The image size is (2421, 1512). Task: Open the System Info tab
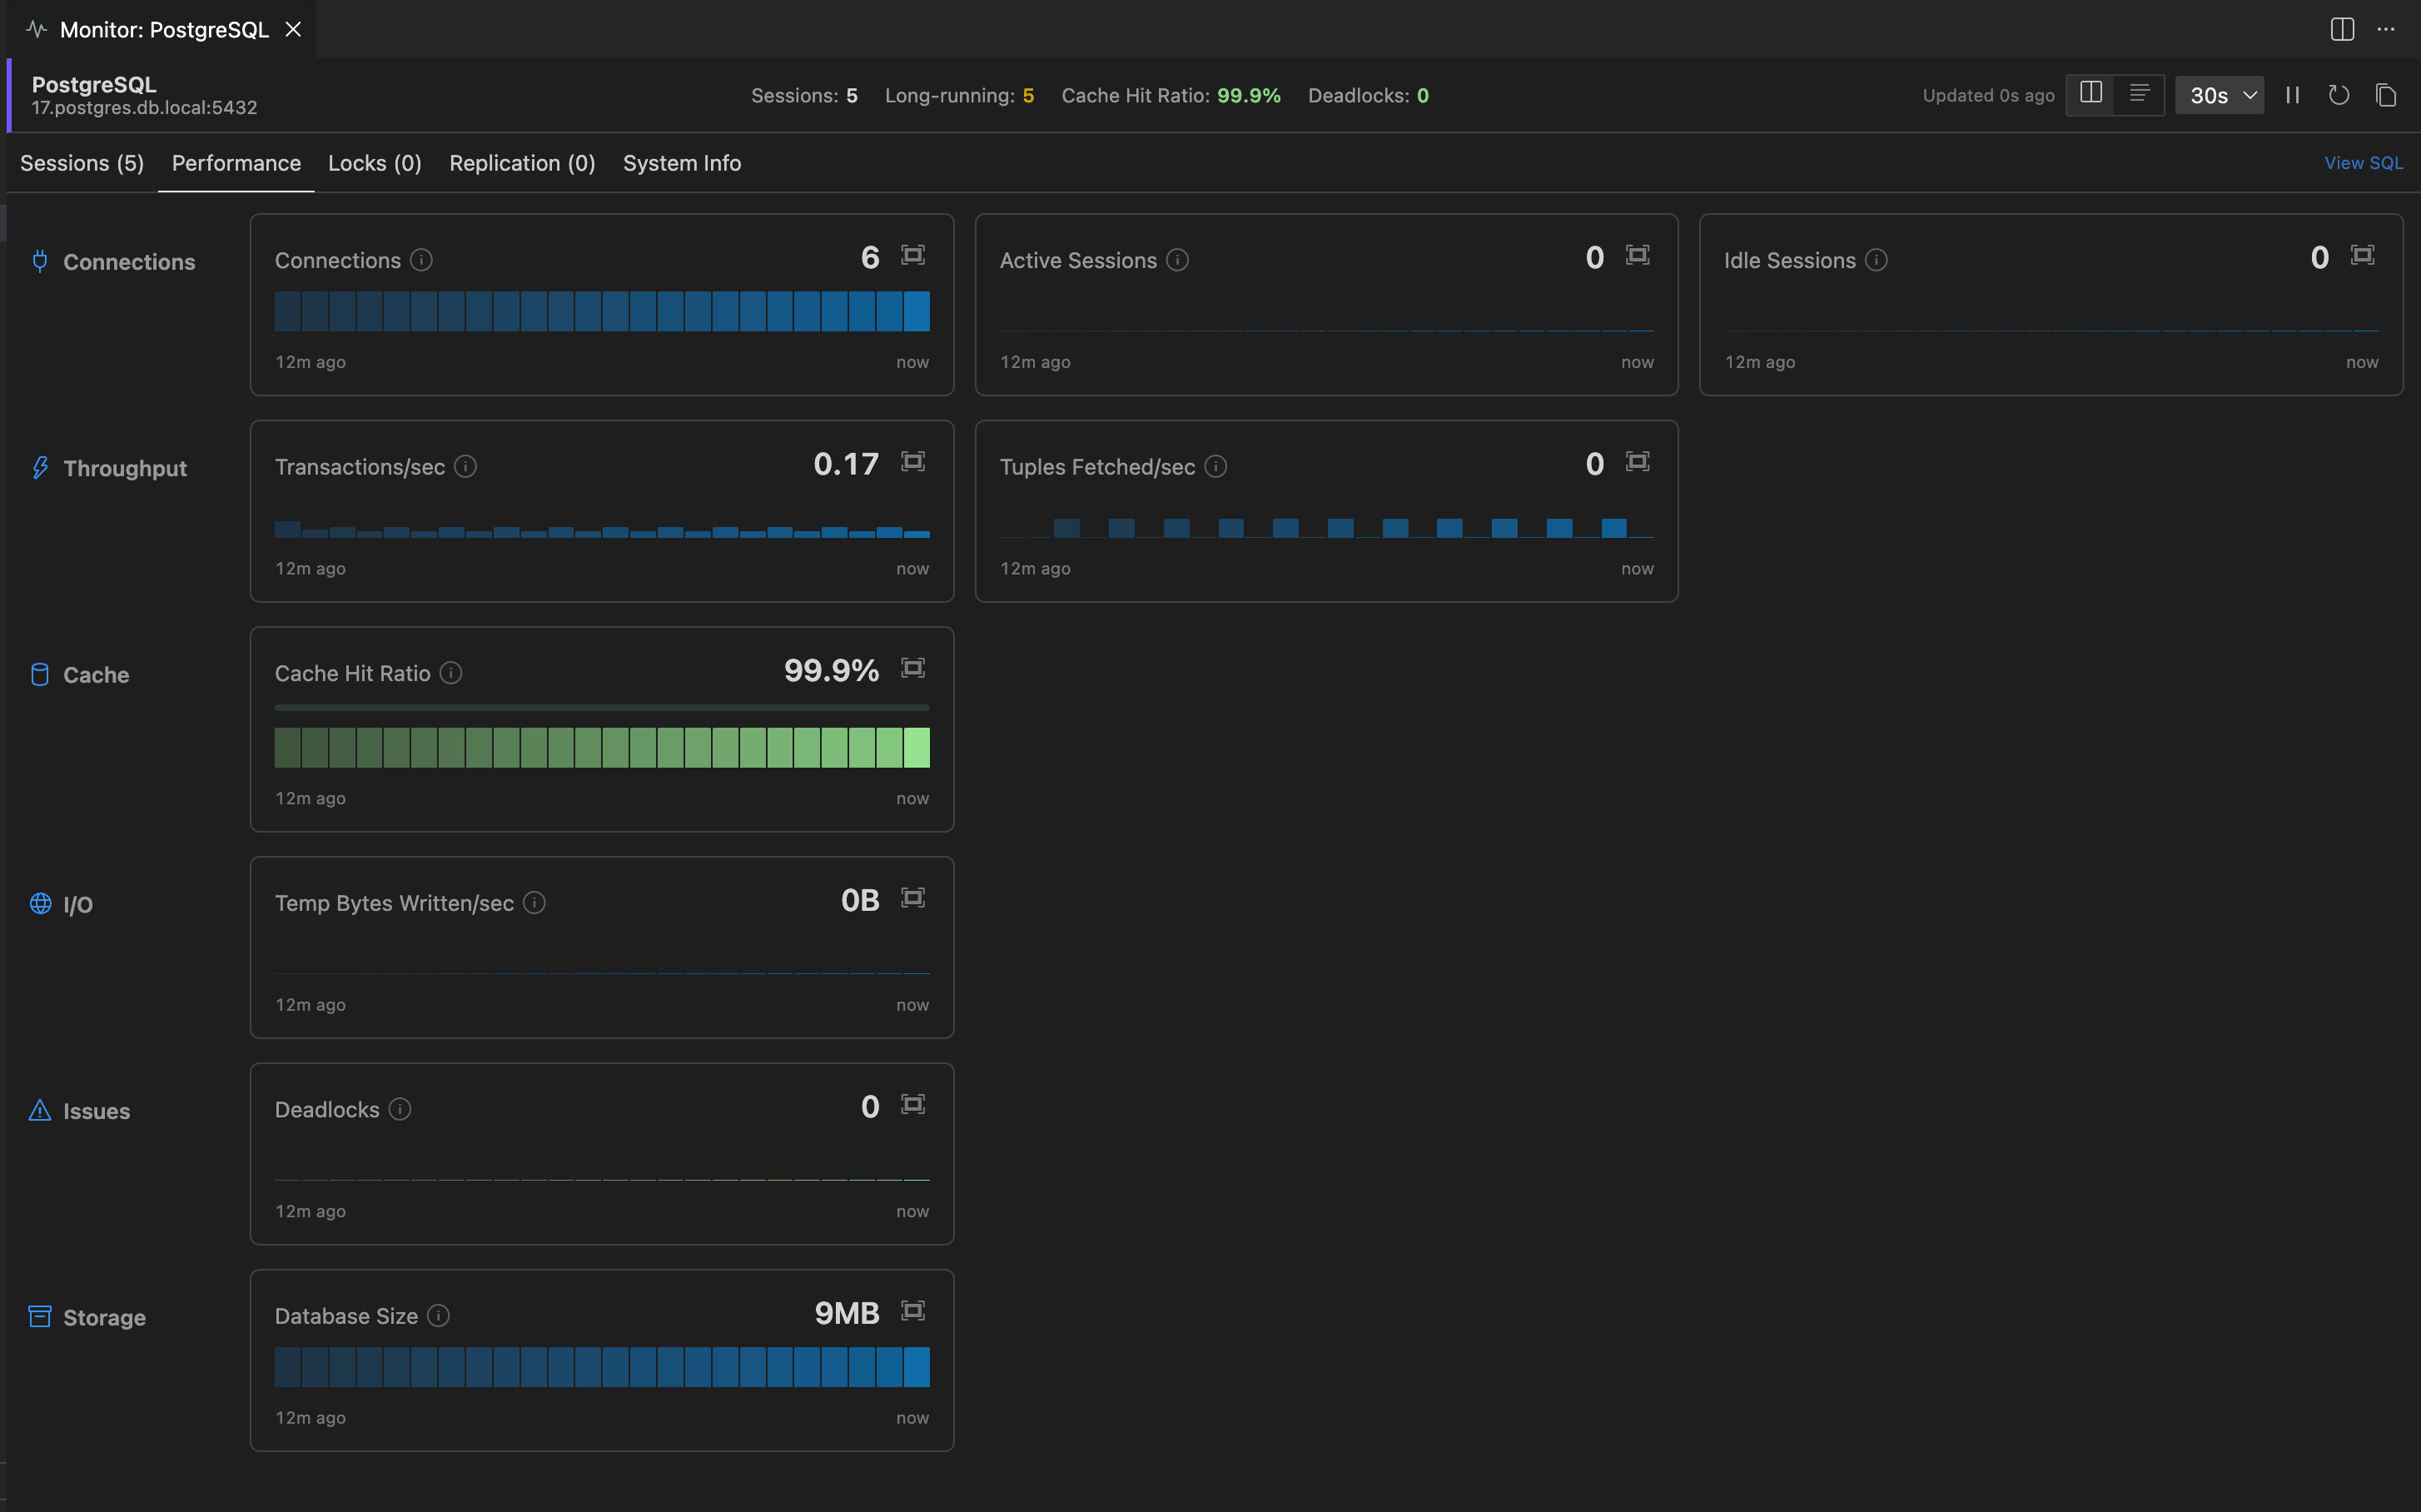(x=682, y=163)
